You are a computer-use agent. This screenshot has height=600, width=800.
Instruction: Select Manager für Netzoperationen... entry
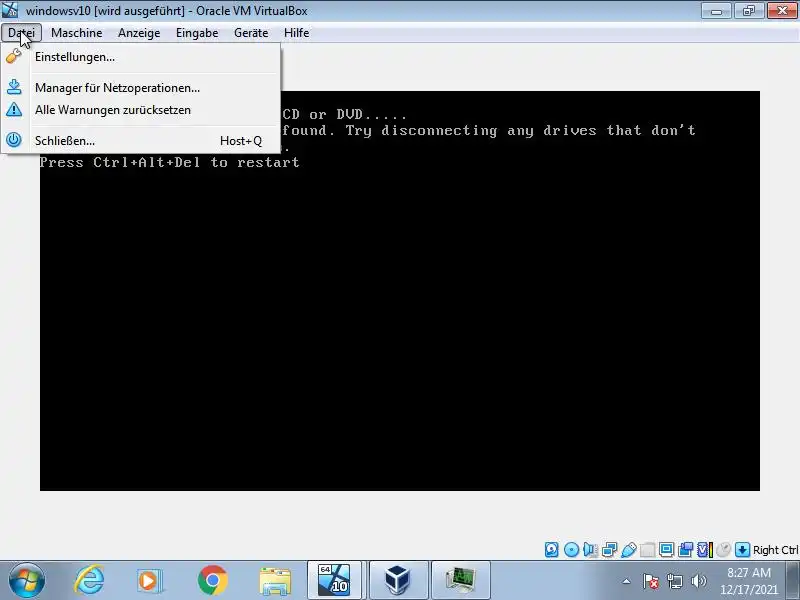[x=141, y=88]
